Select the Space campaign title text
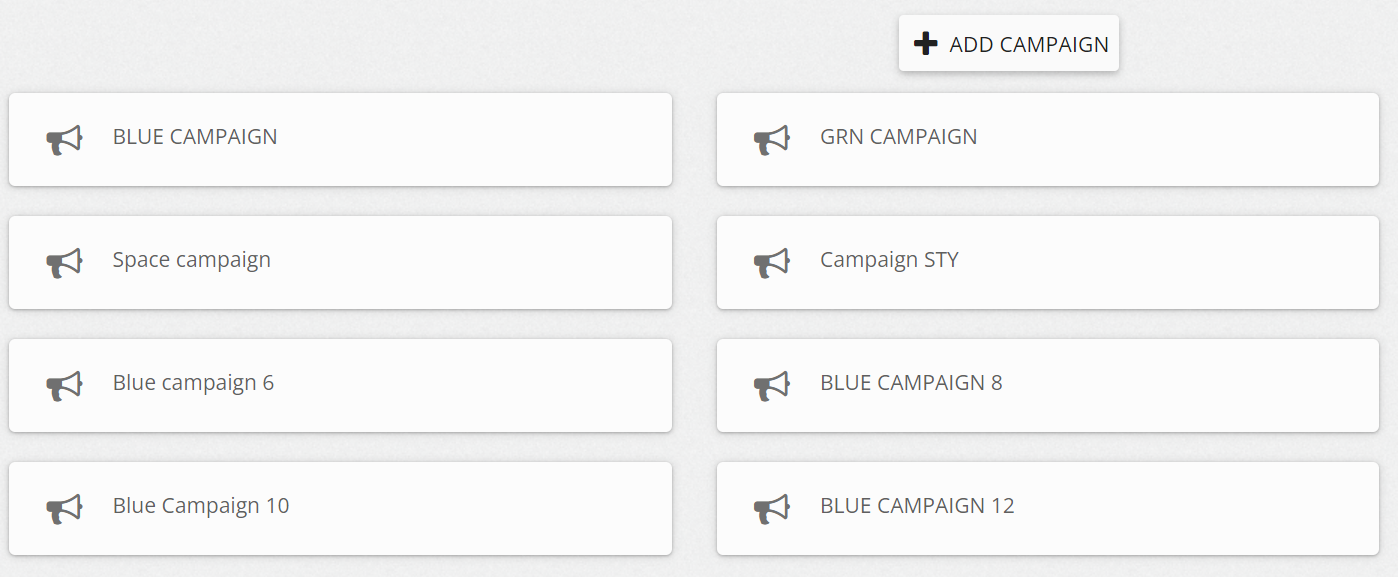 [191, 260]
